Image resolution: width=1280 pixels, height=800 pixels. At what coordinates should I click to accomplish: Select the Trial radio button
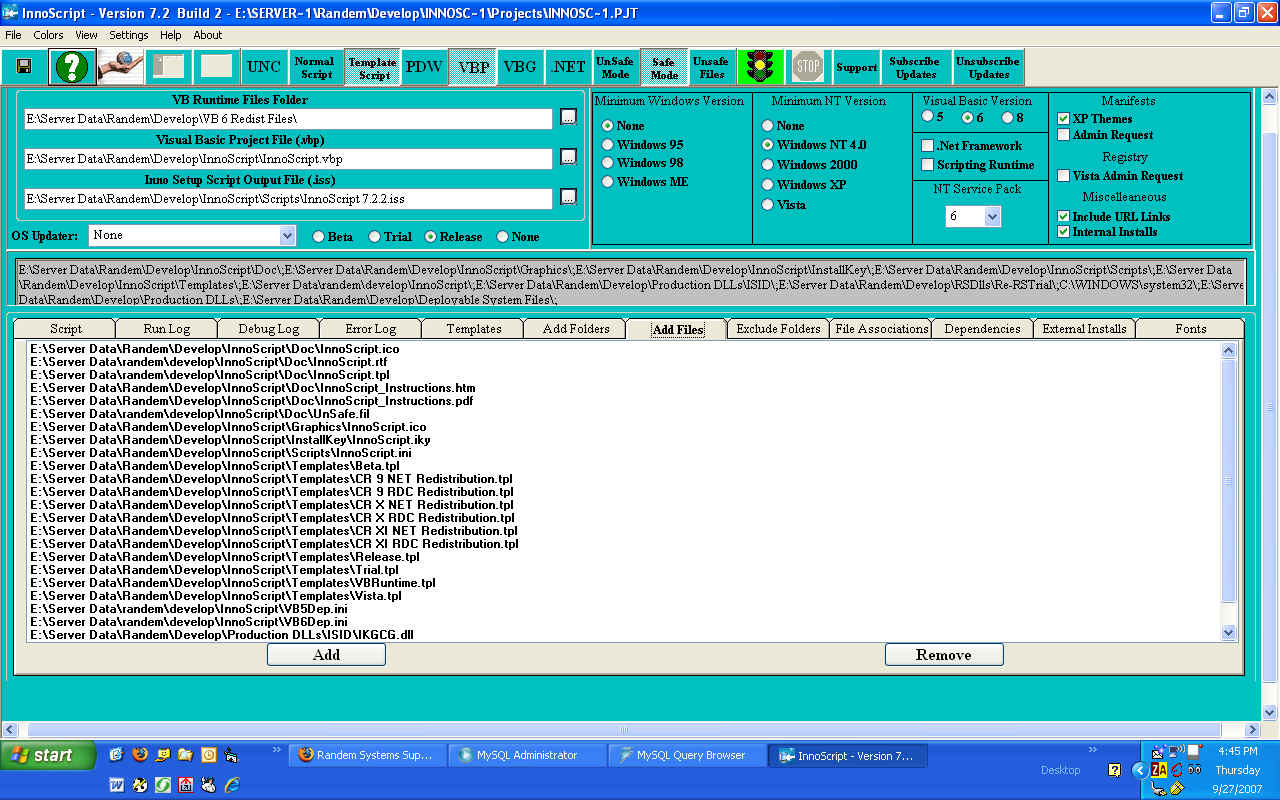[x=375, y=237]
